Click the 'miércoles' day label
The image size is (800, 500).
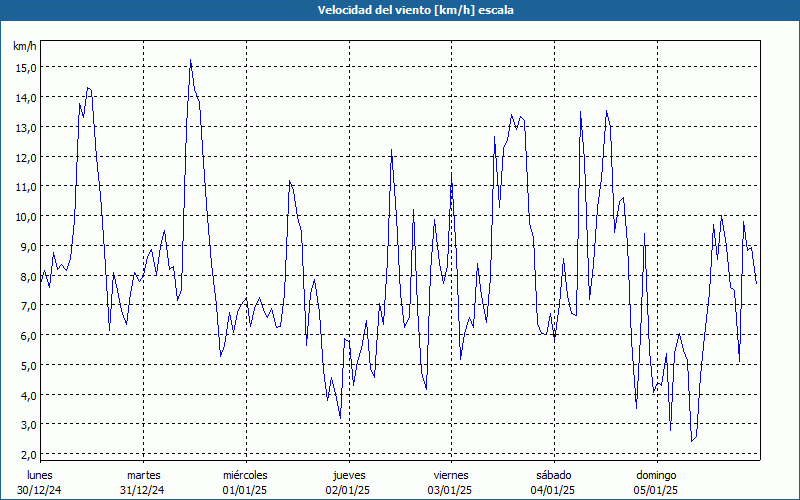[x=245, y=475]
